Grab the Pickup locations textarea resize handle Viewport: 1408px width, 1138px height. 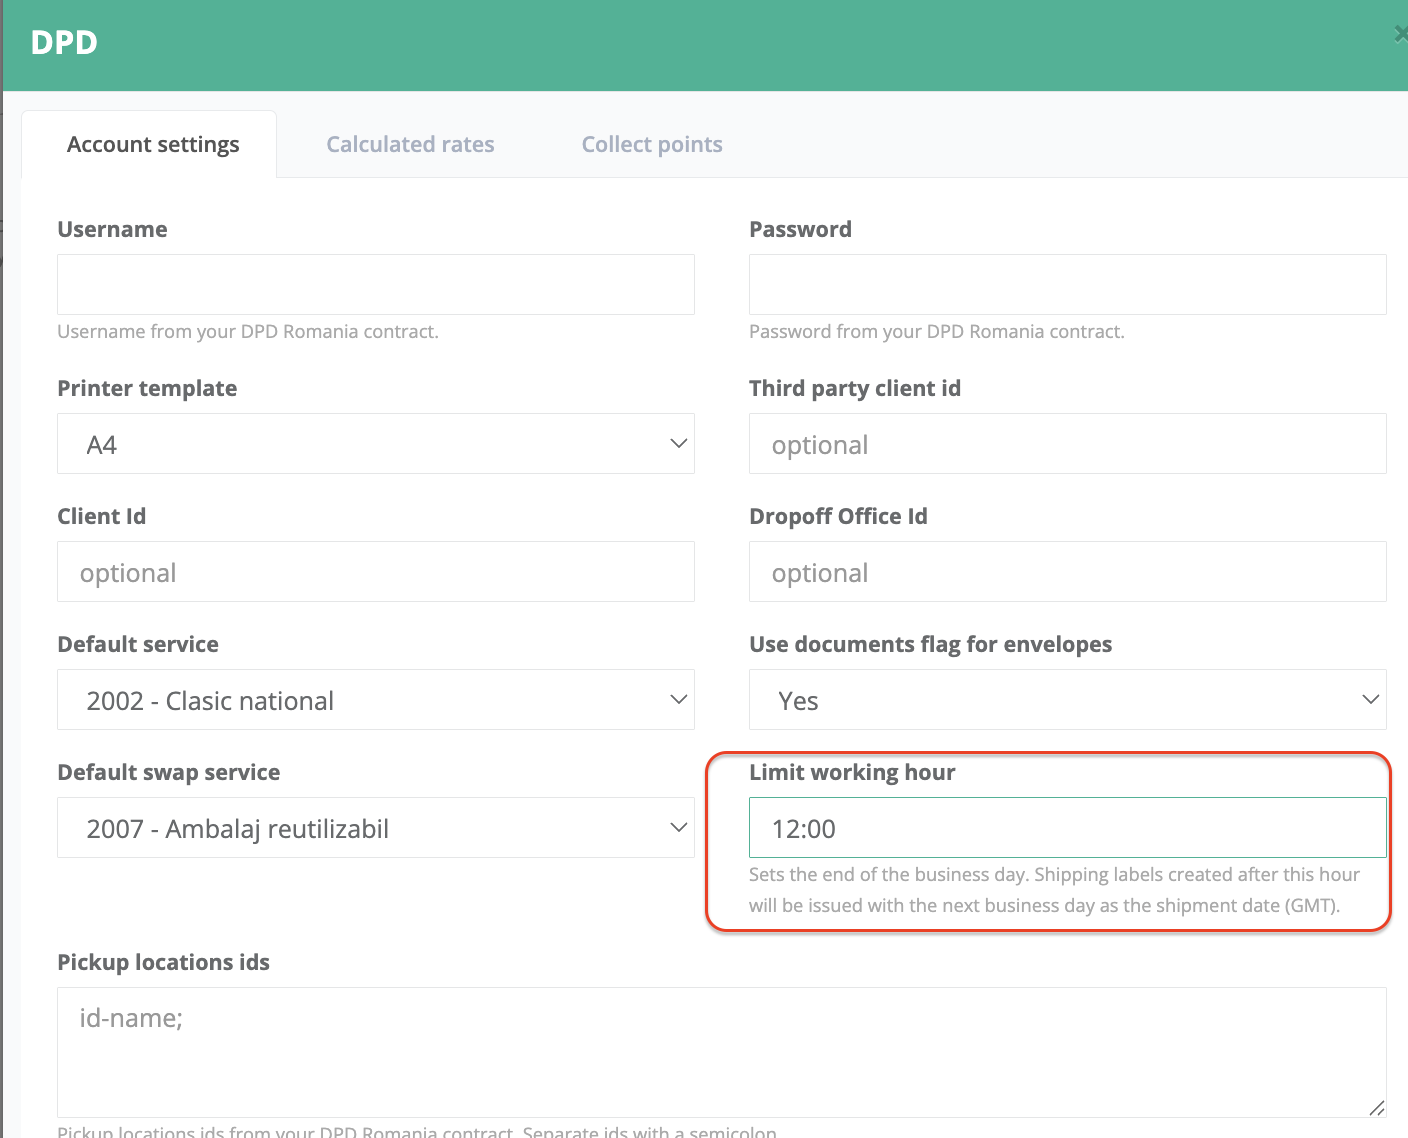tap(1376, 1107)
